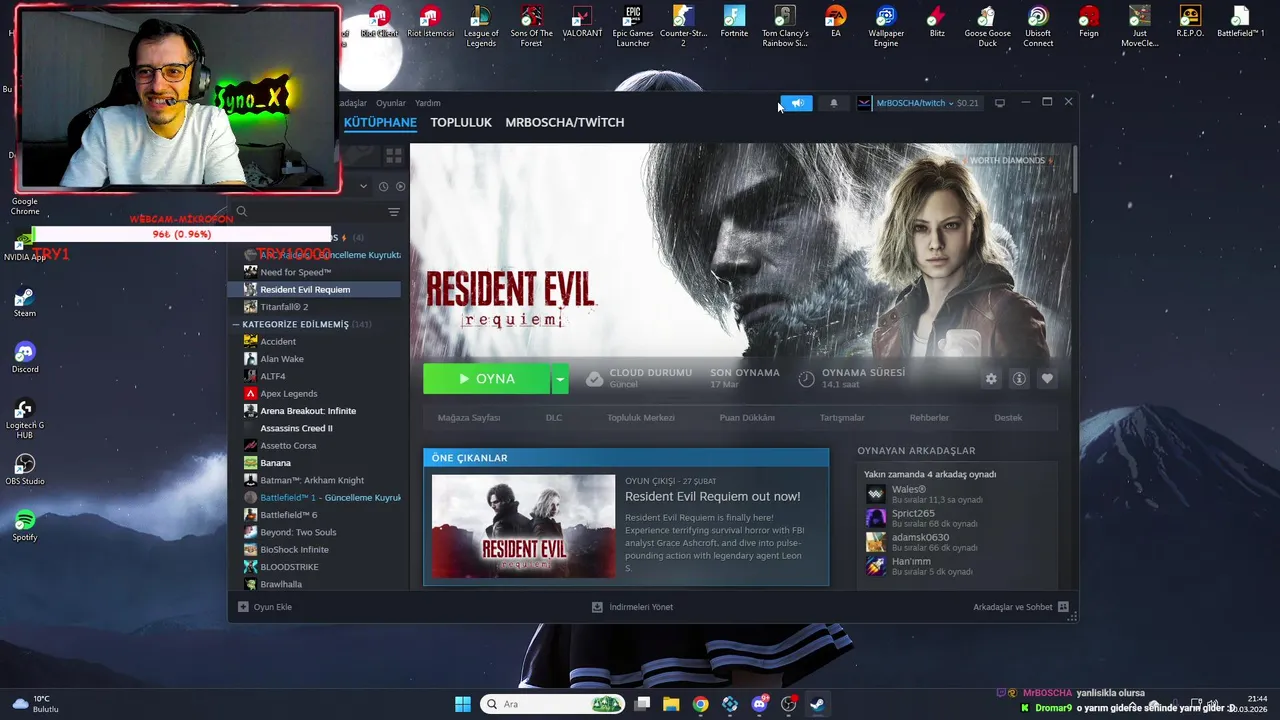
Task: Open friend Sprict265 in friends list
Action: click(x=913, y=513)
